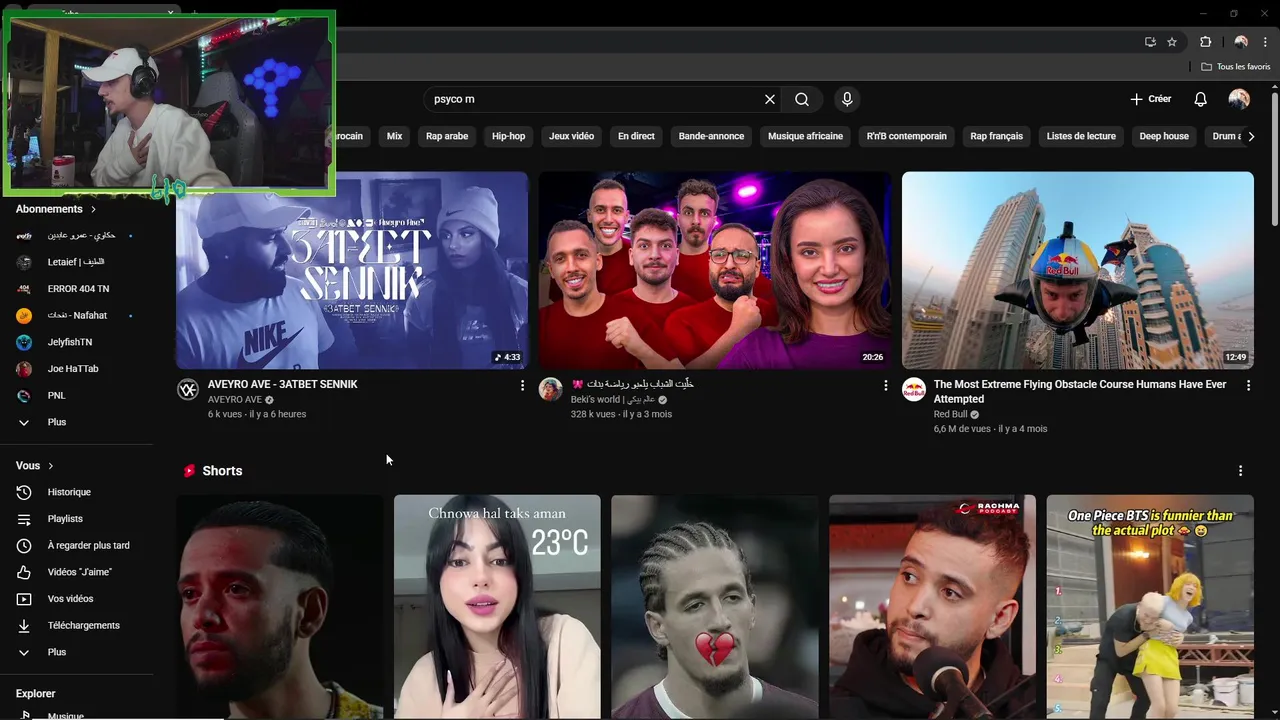Open the Red Bull channel name link
The image size is (1280, 720).
951,414
